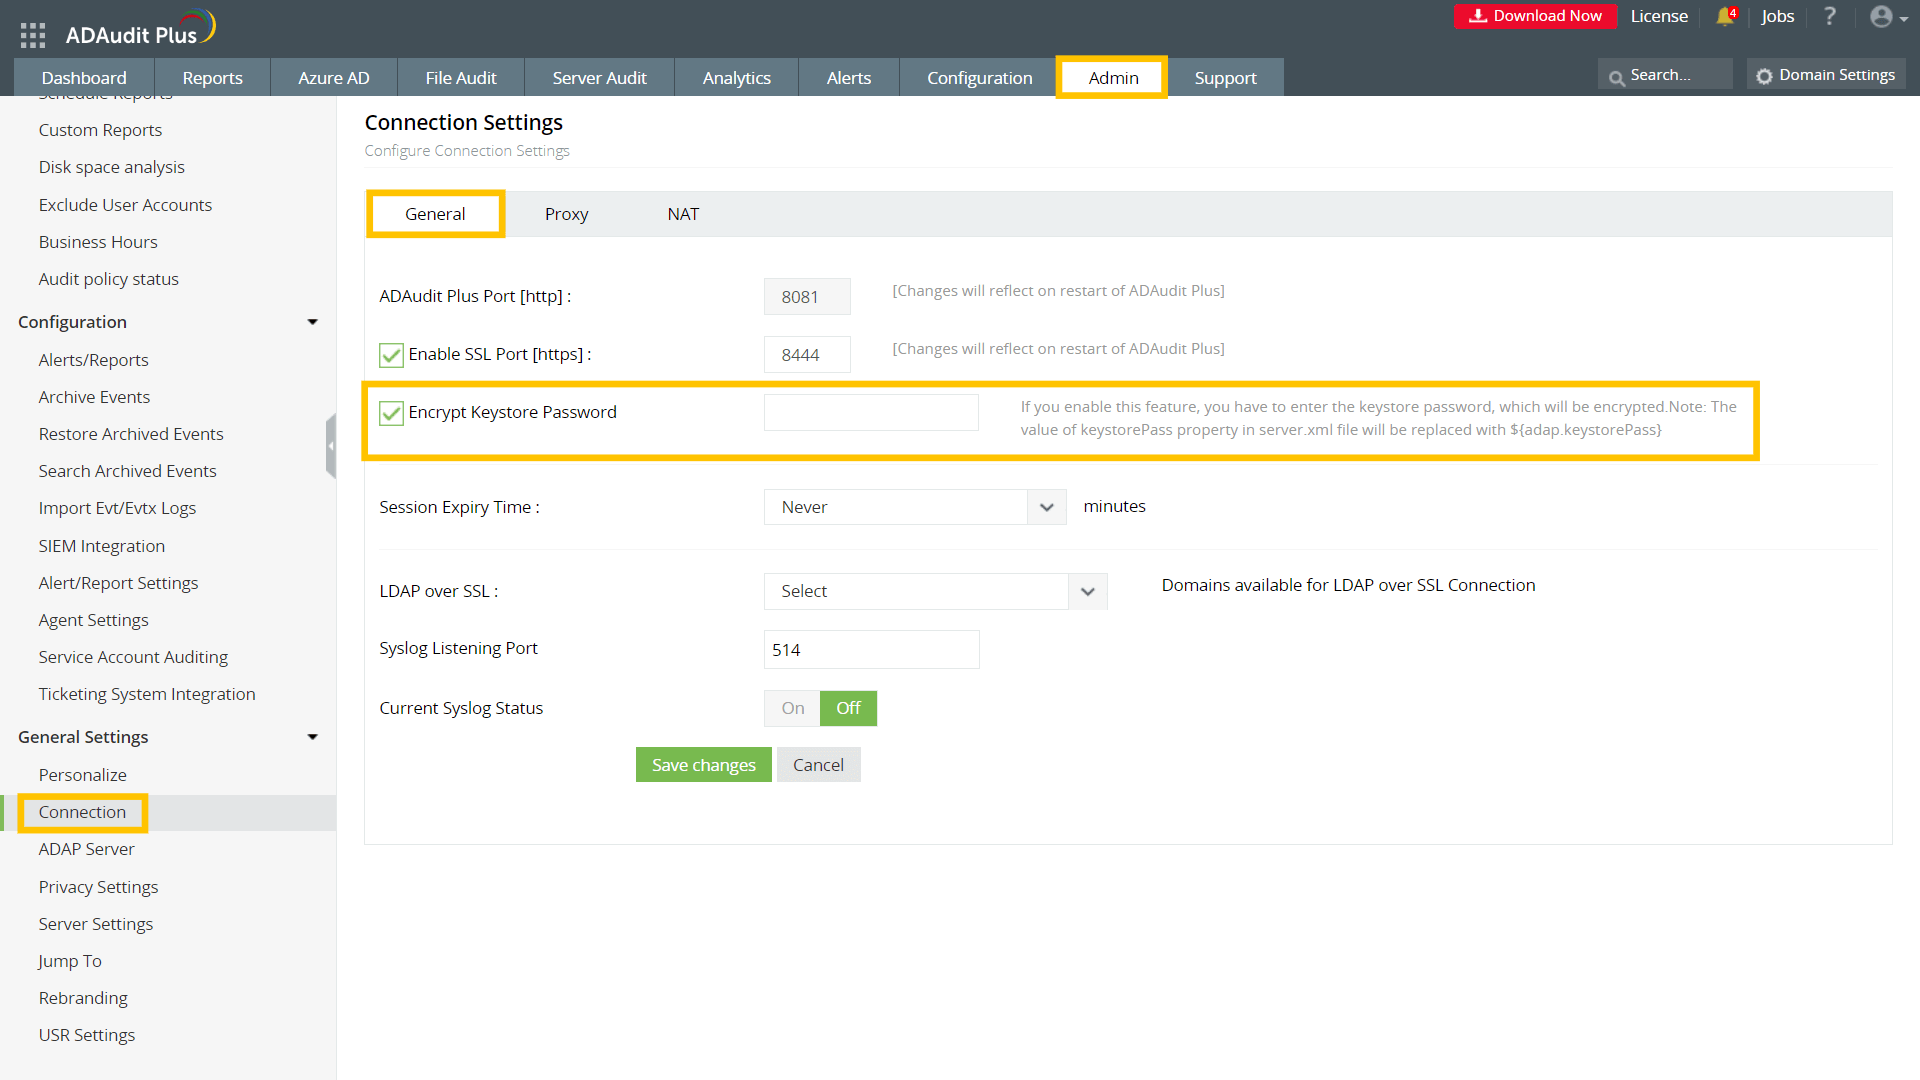
Task: Switch to the Proxy tab
Action: tap(566, 213)
